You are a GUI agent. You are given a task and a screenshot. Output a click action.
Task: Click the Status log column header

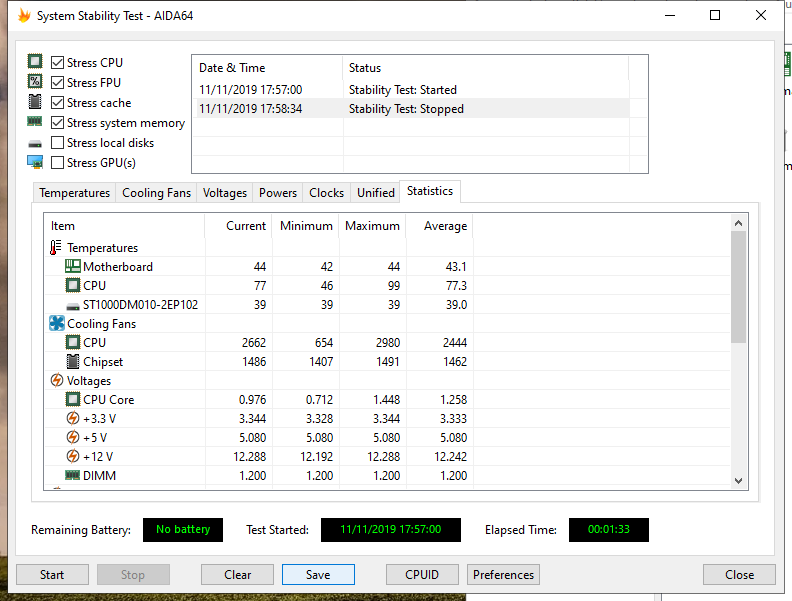(486, 68)
